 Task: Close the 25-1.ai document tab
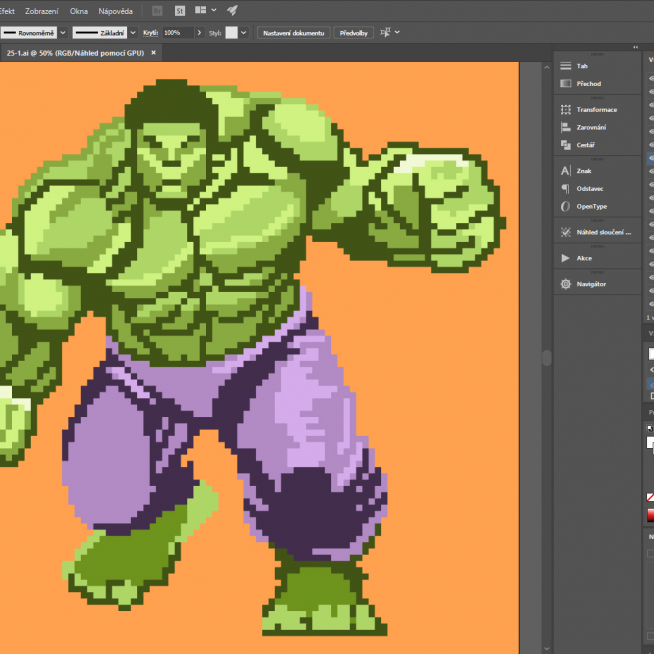click(153, 52)
